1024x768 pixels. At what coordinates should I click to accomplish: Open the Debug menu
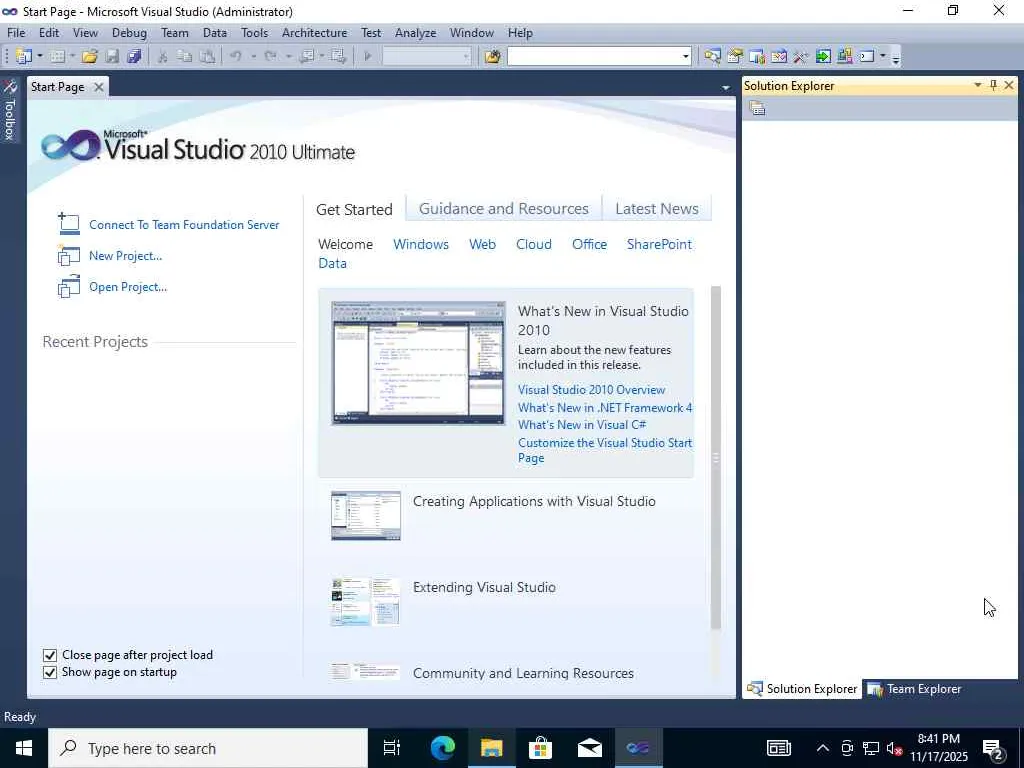click(129, 33)
